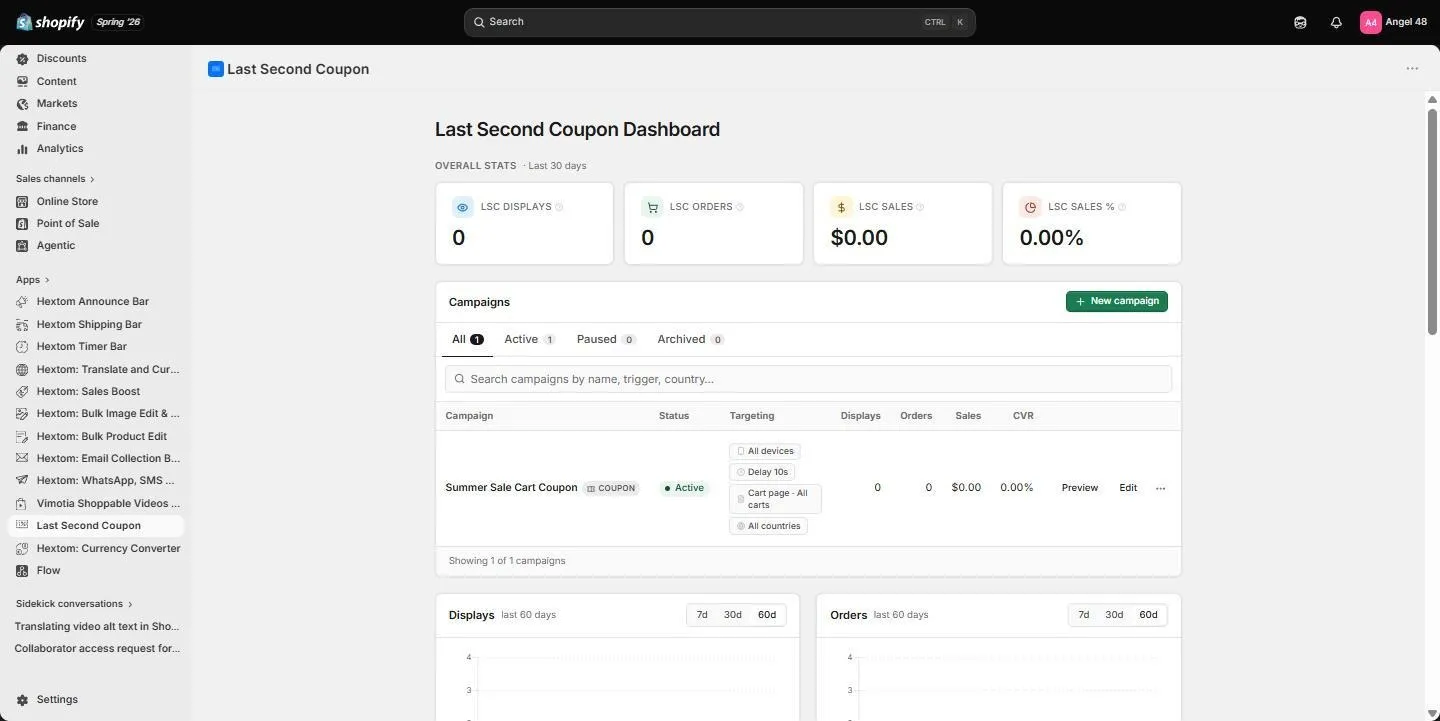Click the Point of Sale icon

(x=22, y=224)
